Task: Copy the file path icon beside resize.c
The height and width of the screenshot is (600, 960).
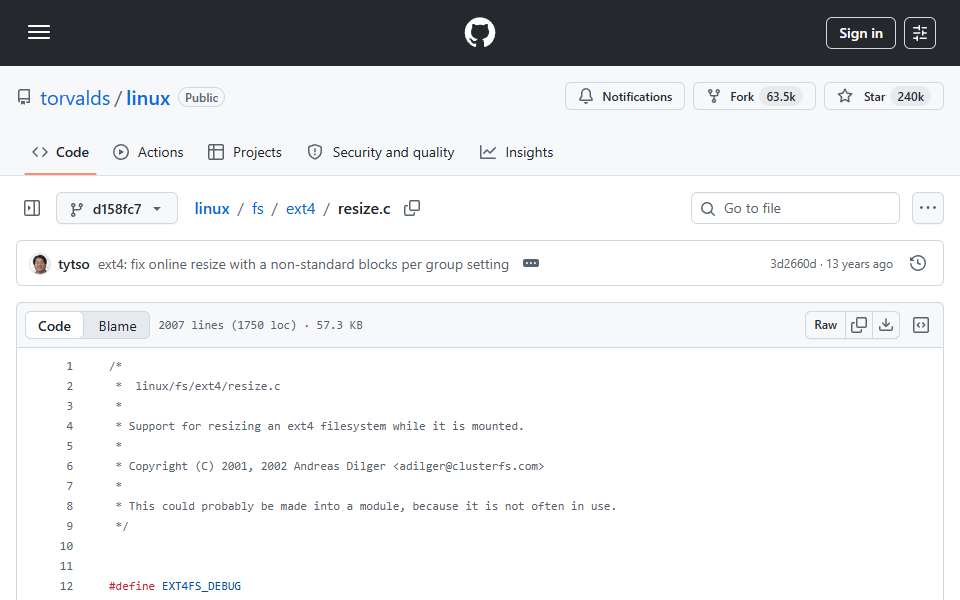Action: coord(412,208)
